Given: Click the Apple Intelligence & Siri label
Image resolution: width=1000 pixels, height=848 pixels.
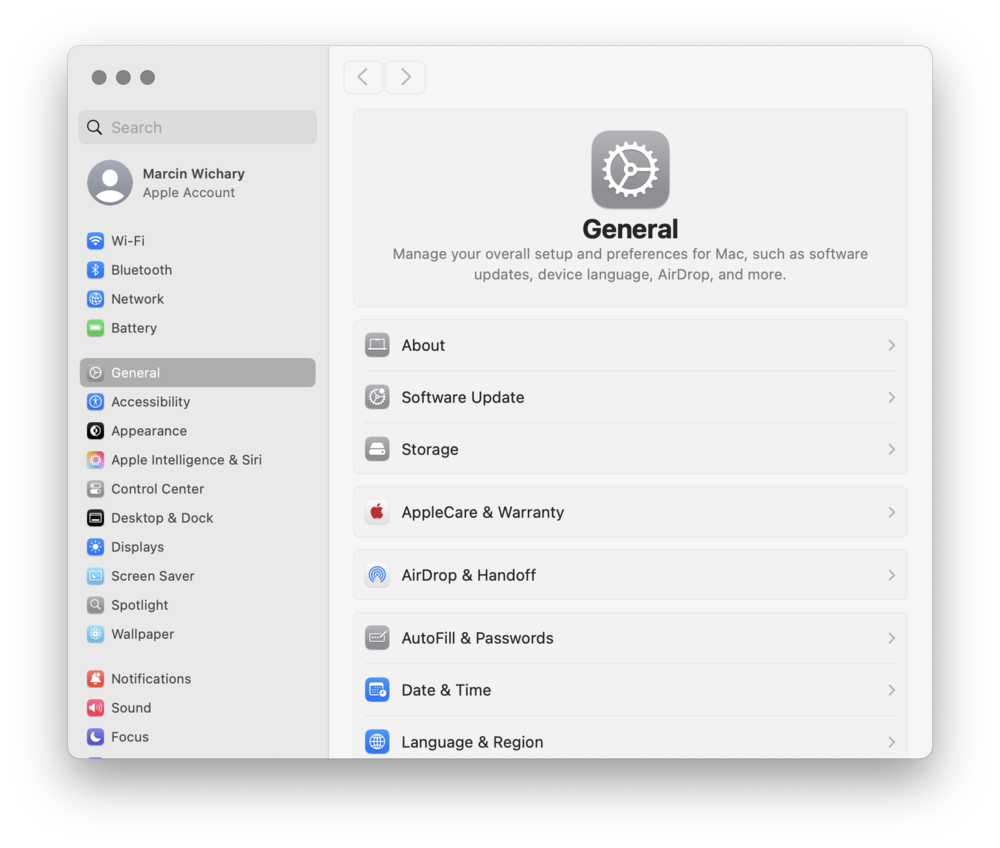Looking at the screenshot, I should pyautogui.click(x=186, y=460).
